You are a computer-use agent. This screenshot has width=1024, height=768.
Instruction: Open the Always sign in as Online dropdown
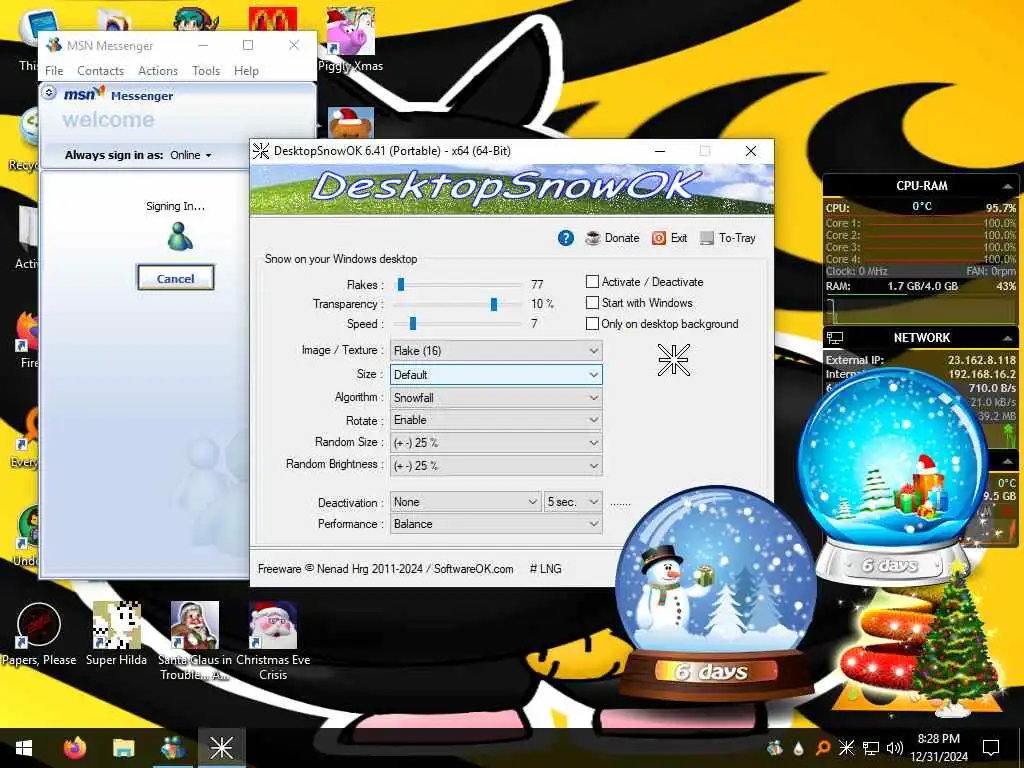click(191, 155)
